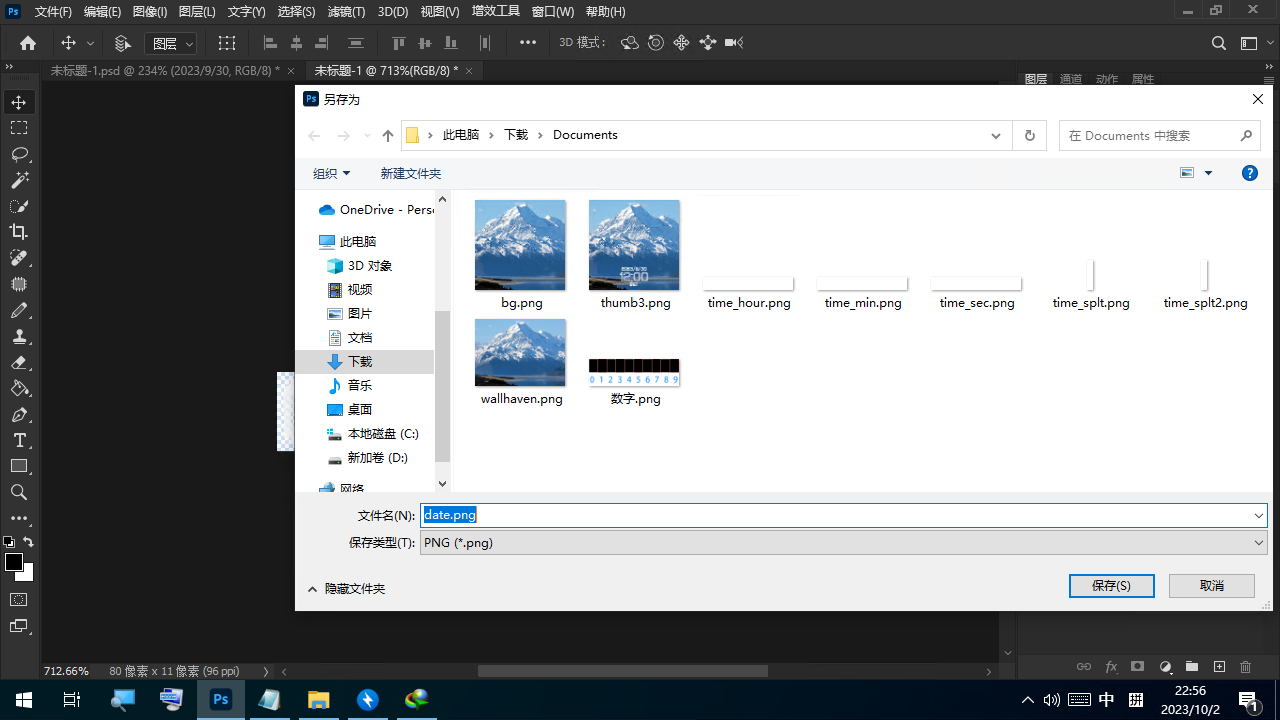1280x720 pixels.
Task: Click the 新建文件夹 button
Action: pyautogui.click(x=410, y=173)
